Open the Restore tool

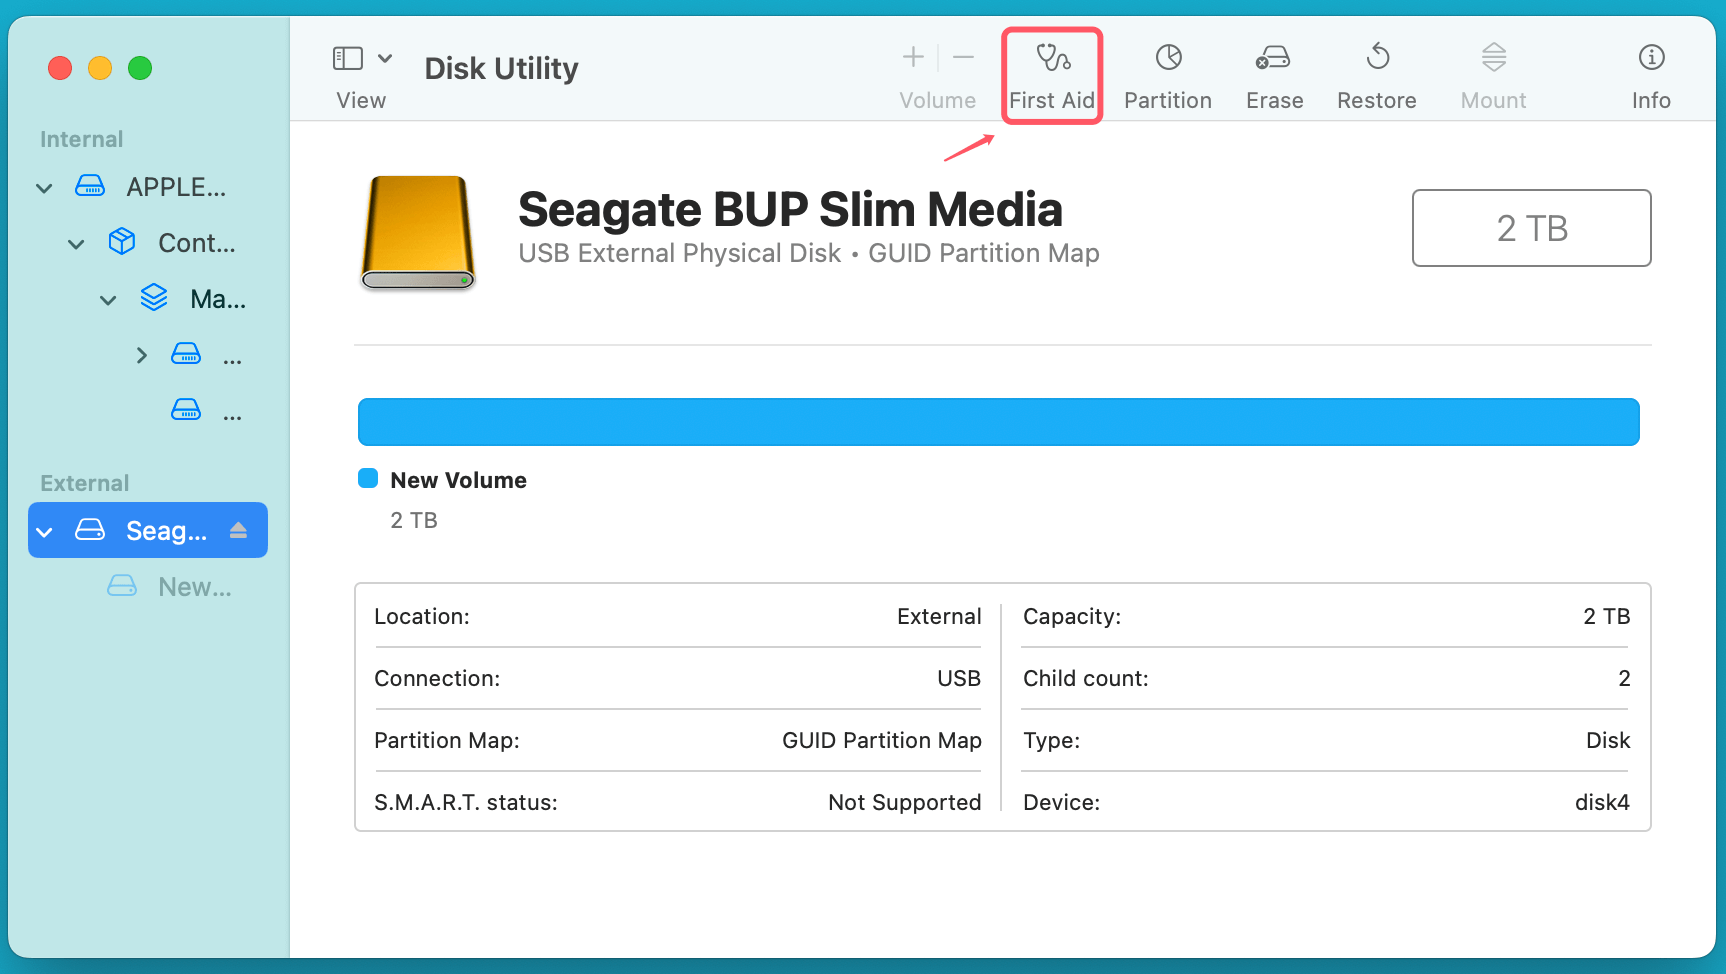(x=1376, y=74)
